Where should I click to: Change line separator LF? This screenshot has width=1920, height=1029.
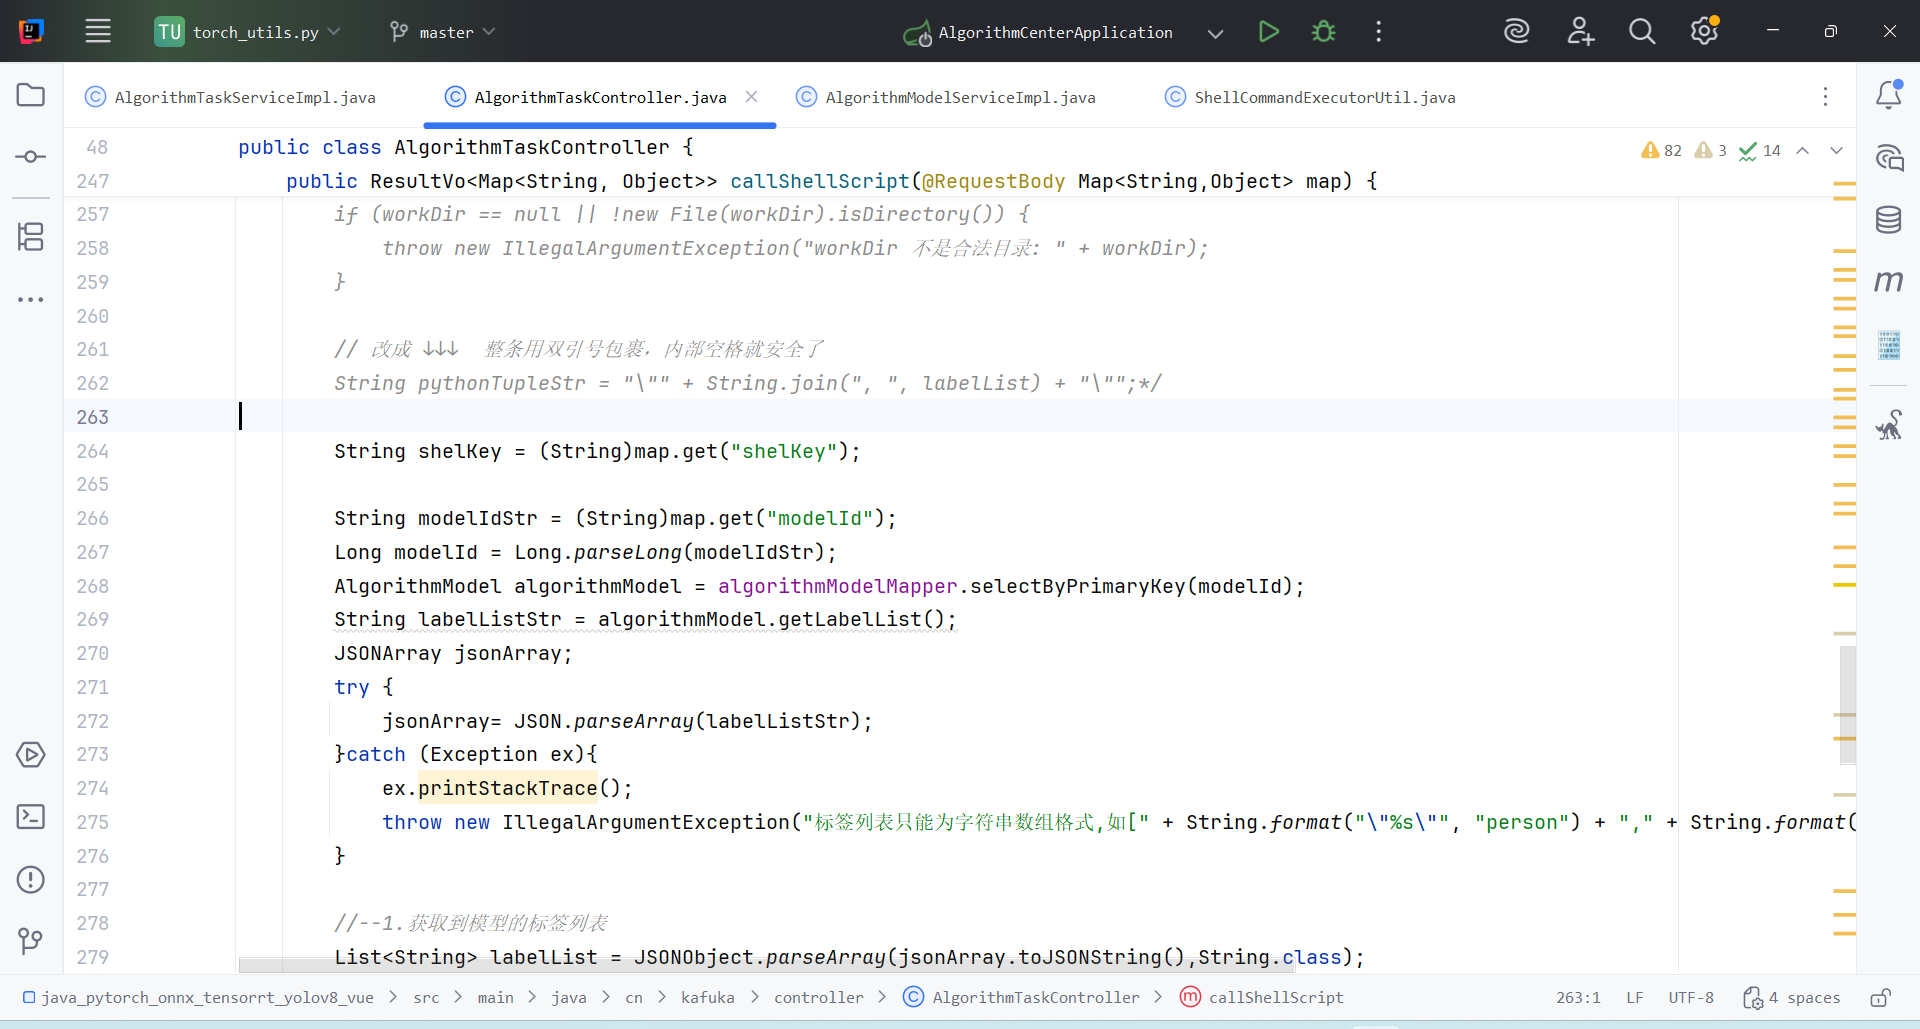pos(1635,997)
